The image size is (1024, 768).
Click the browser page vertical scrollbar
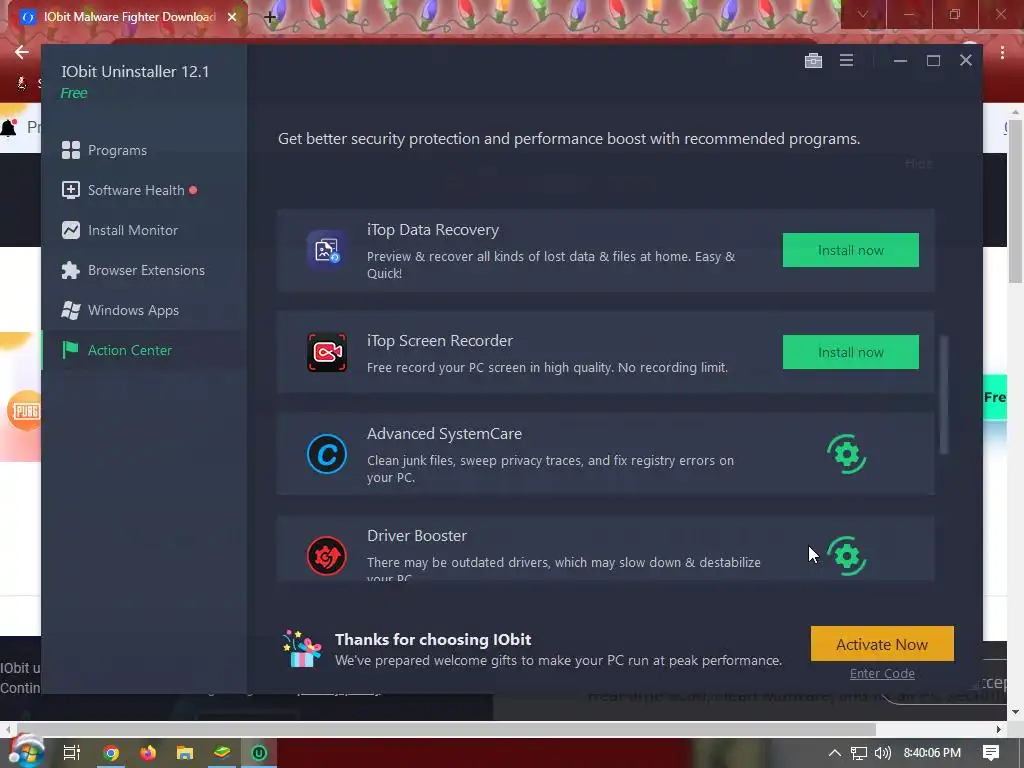click(x=1015, y=202)
